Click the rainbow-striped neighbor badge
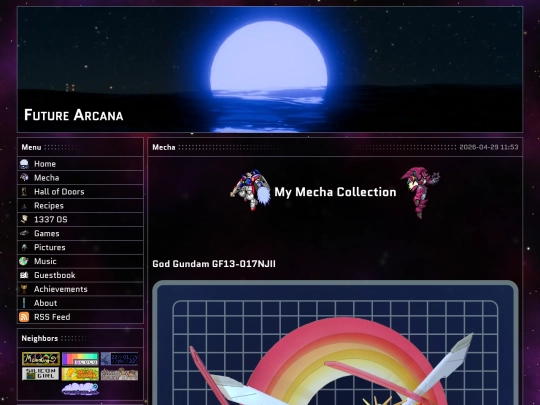The width and height of the screenshot is (540, 405). pos(80,359)
